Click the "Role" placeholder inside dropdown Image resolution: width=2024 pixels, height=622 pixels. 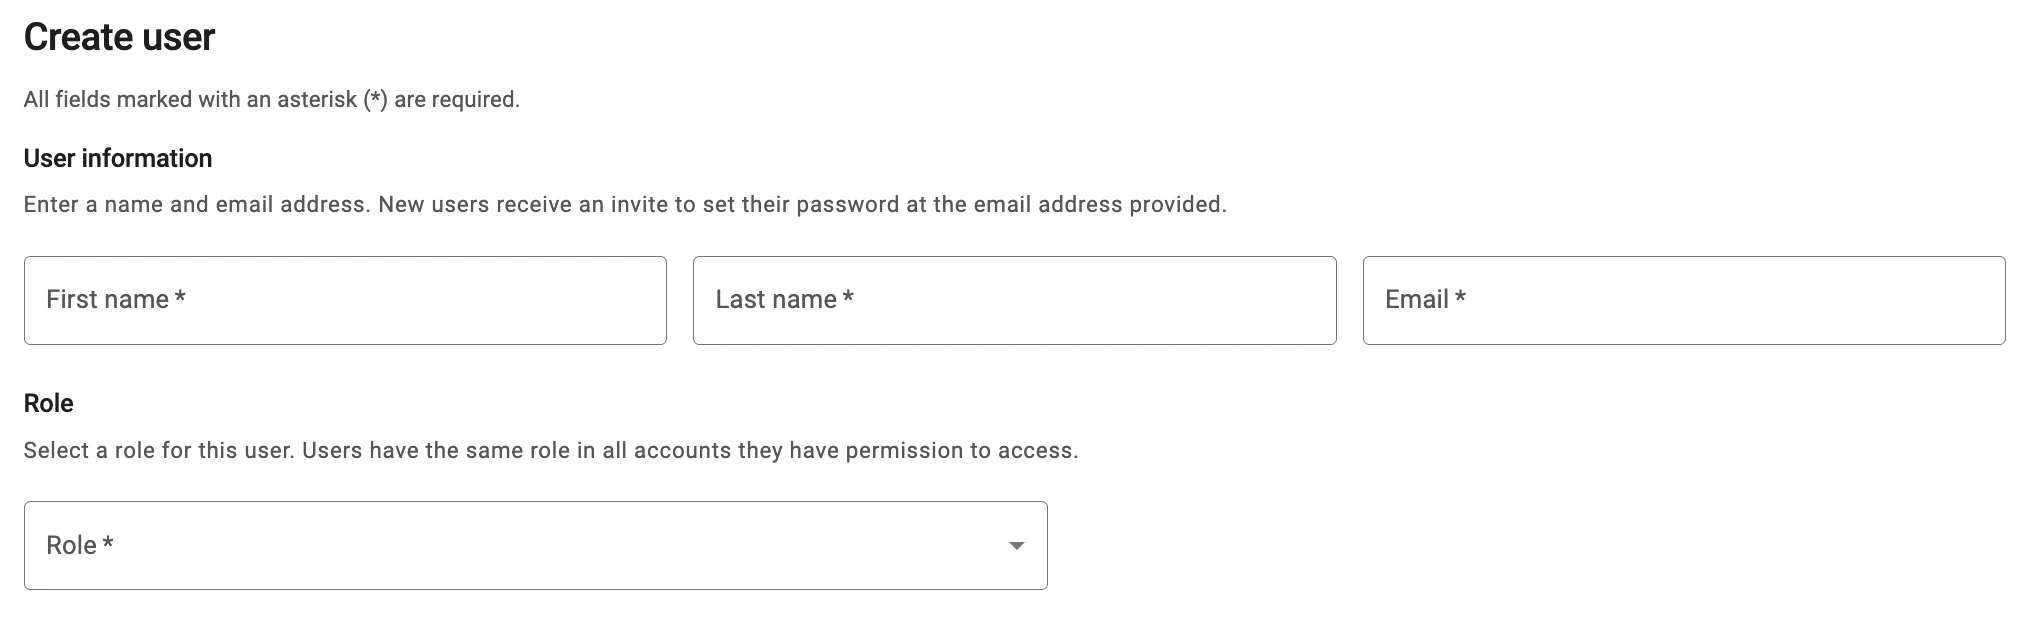tap(71, 546)
